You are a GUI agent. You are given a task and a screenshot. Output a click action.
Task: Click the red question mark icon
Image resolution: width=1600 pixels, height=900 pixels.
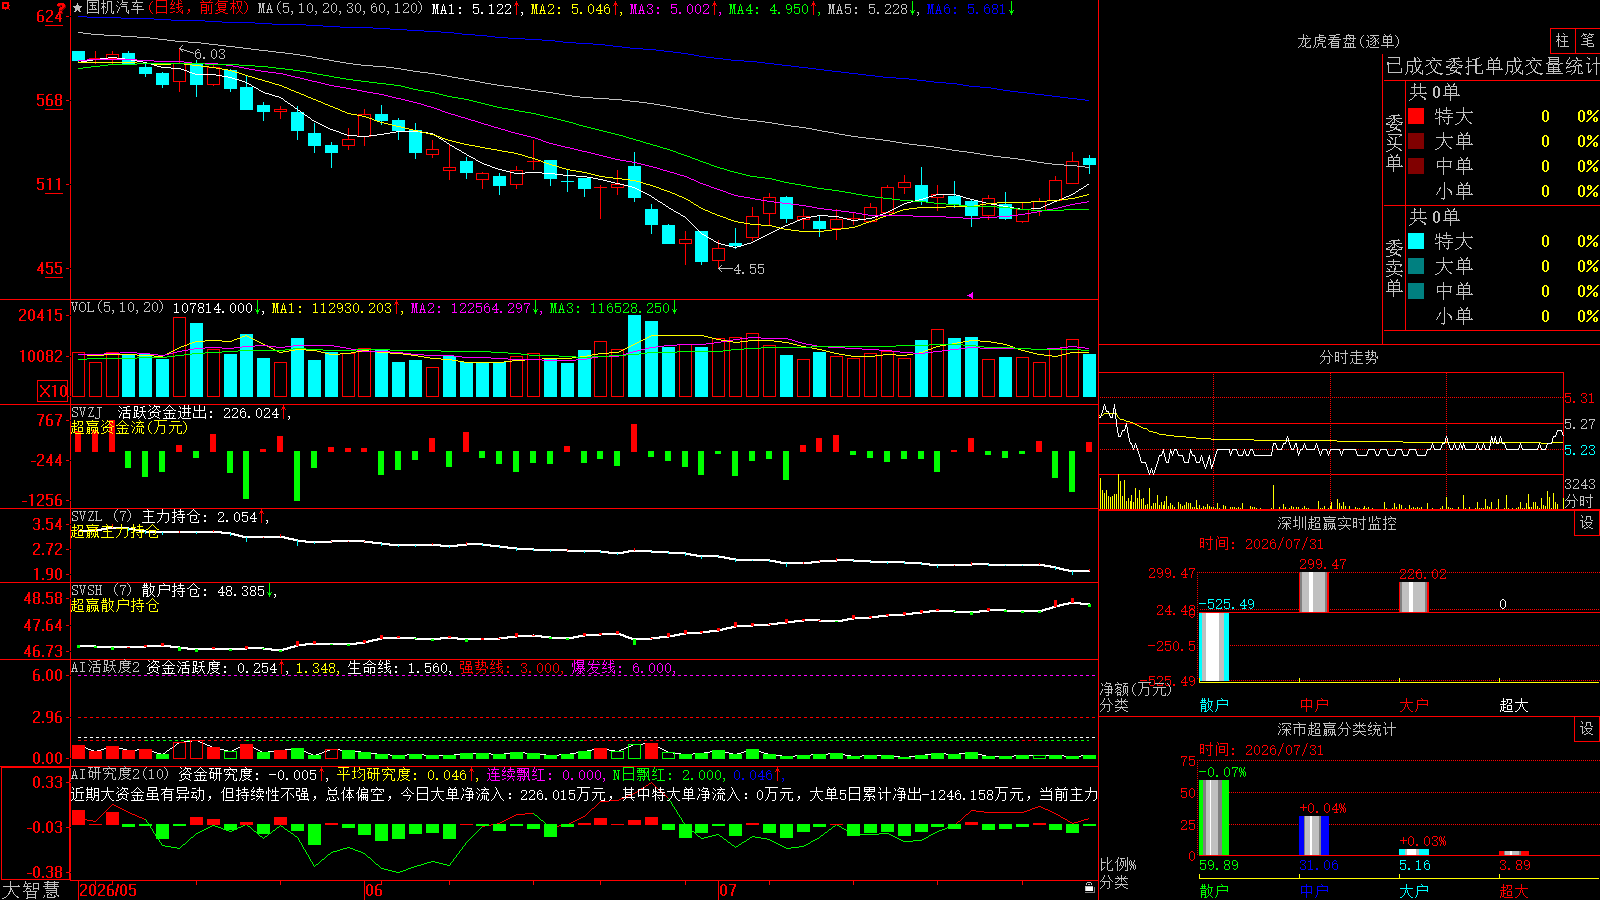[x=62, y=8]
